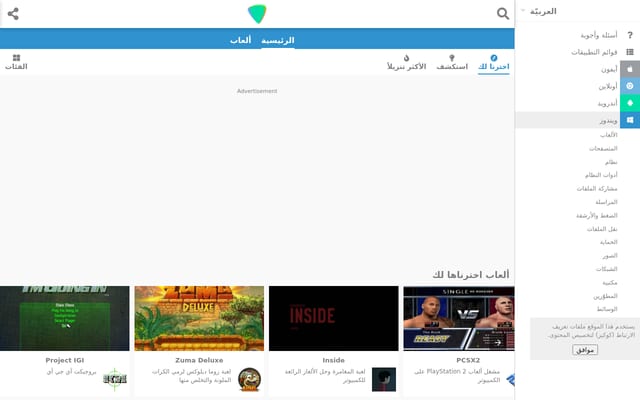Open the قوائم التطبيقات link

tap(594, 52)
